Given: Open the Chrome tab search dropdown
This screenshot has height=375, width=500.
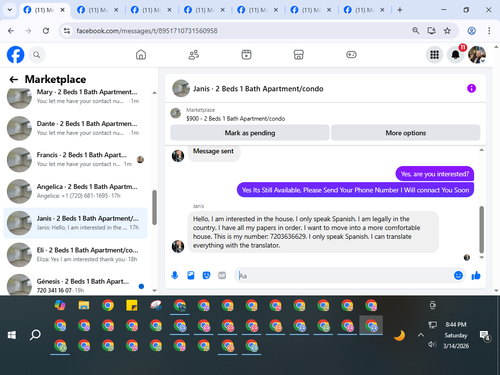Looking at the screenshot, I should pos(10,10).
